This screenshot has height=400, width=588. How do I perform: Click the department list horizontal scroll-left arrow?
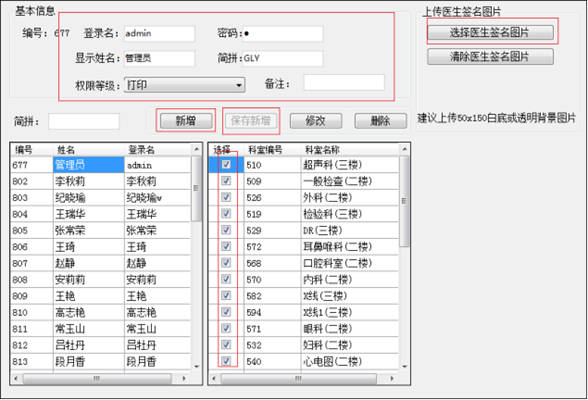pos(214,378)
